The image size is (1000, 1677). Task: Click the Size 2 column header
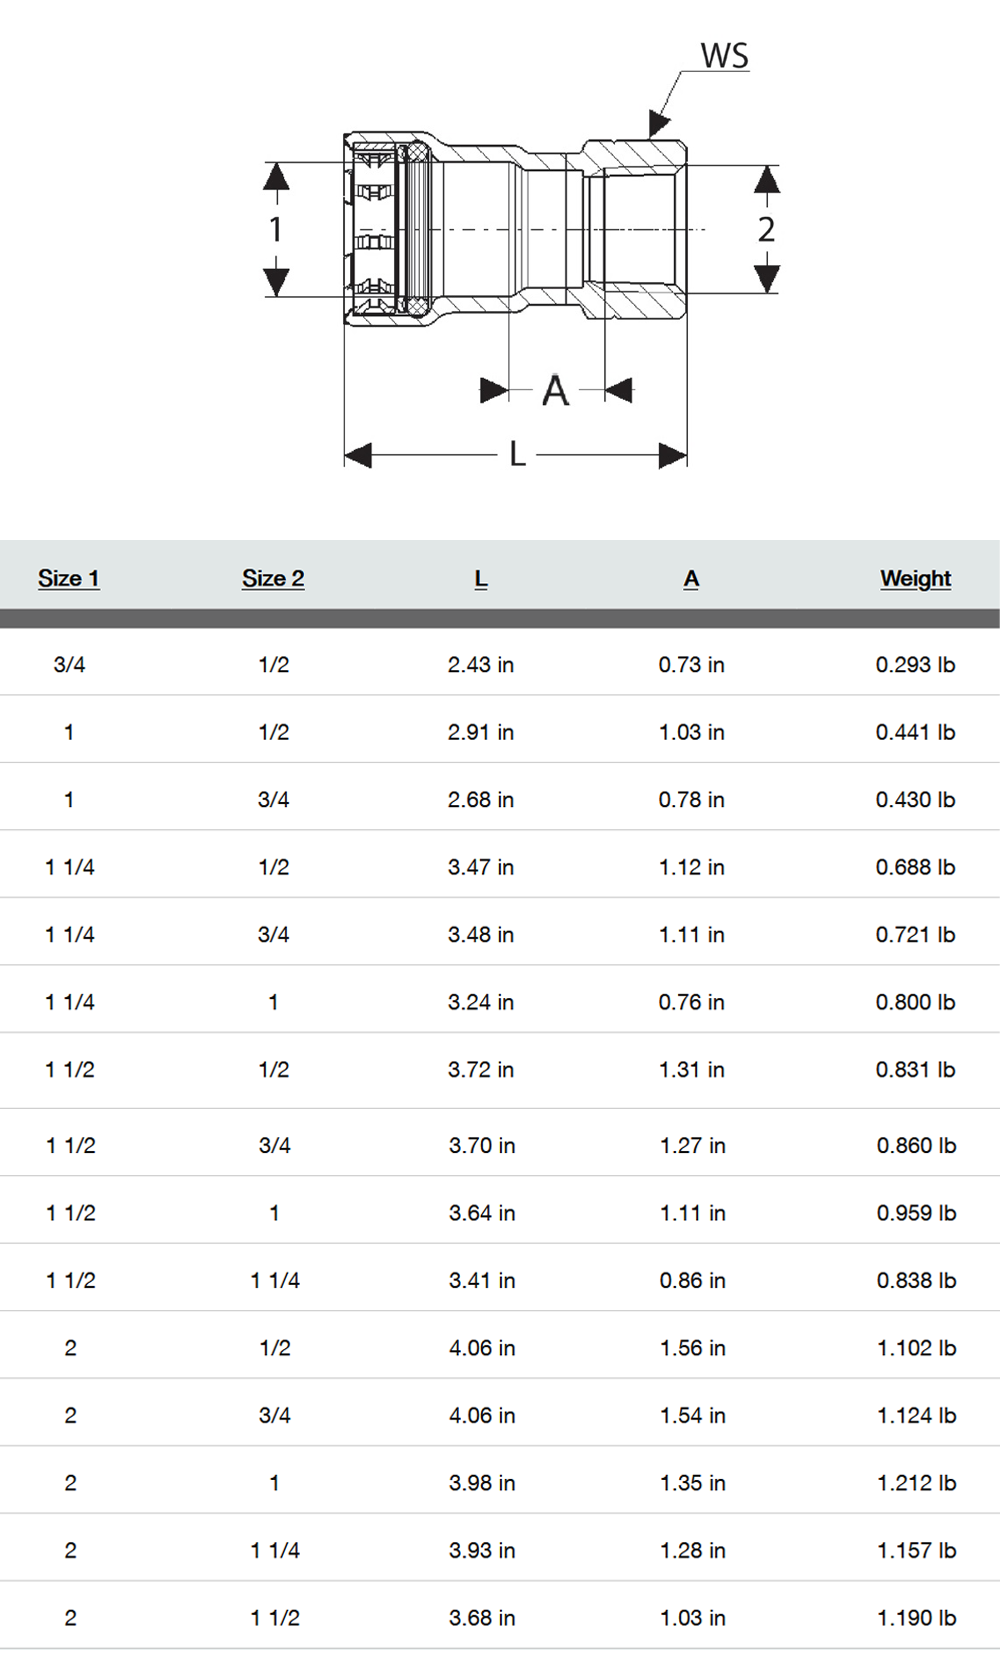point(273,578)
